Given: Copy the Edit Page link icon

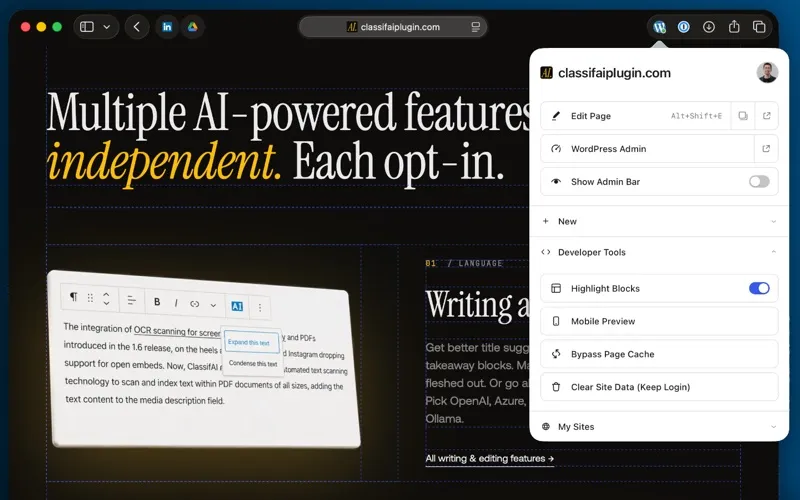Looking at the screenshot, I should click(743, 116).
